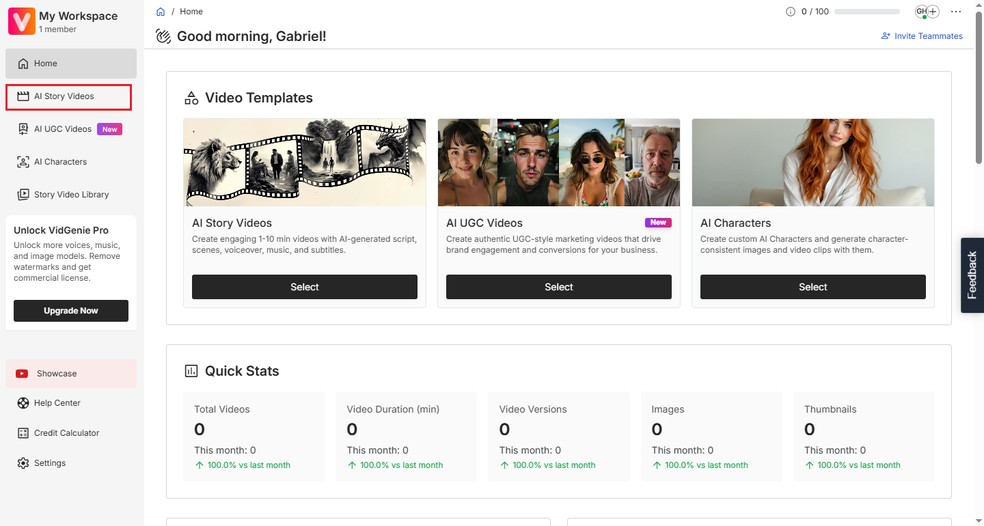Click the home breadcrumb icon
984x526 pixels.
tap(161, 12)
